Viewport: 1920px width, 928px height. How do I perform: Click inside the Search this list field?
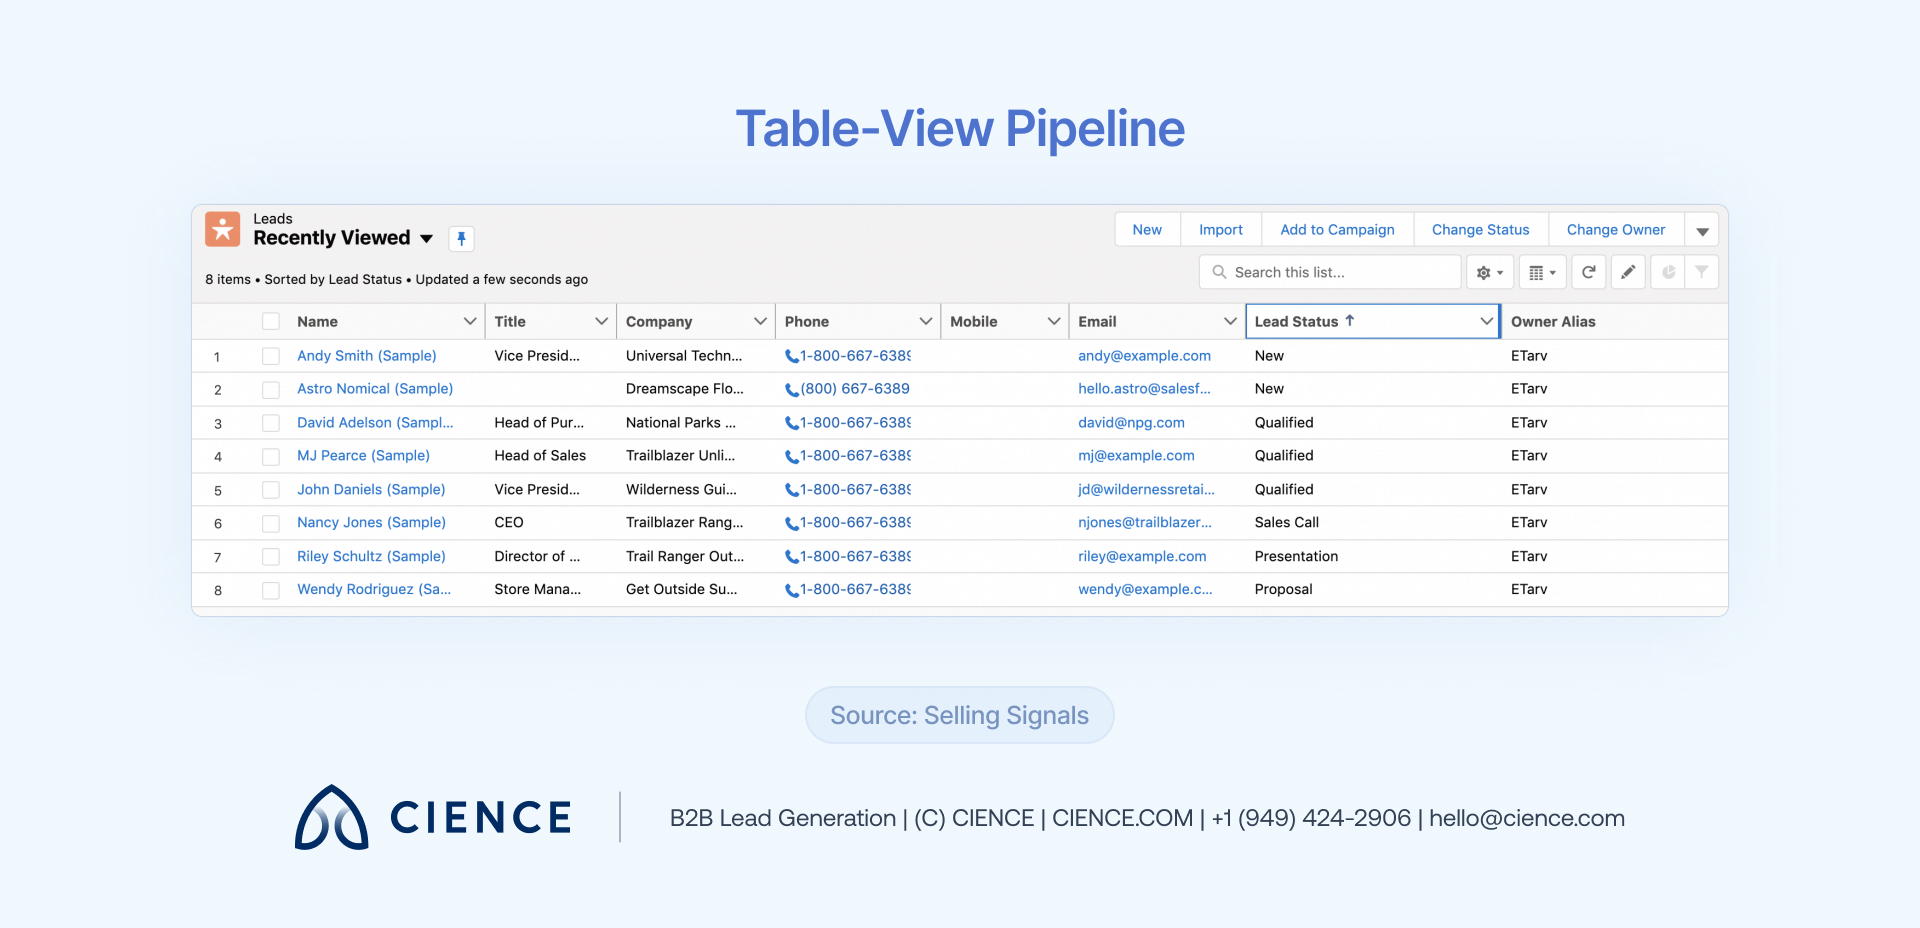point(1330,271)
